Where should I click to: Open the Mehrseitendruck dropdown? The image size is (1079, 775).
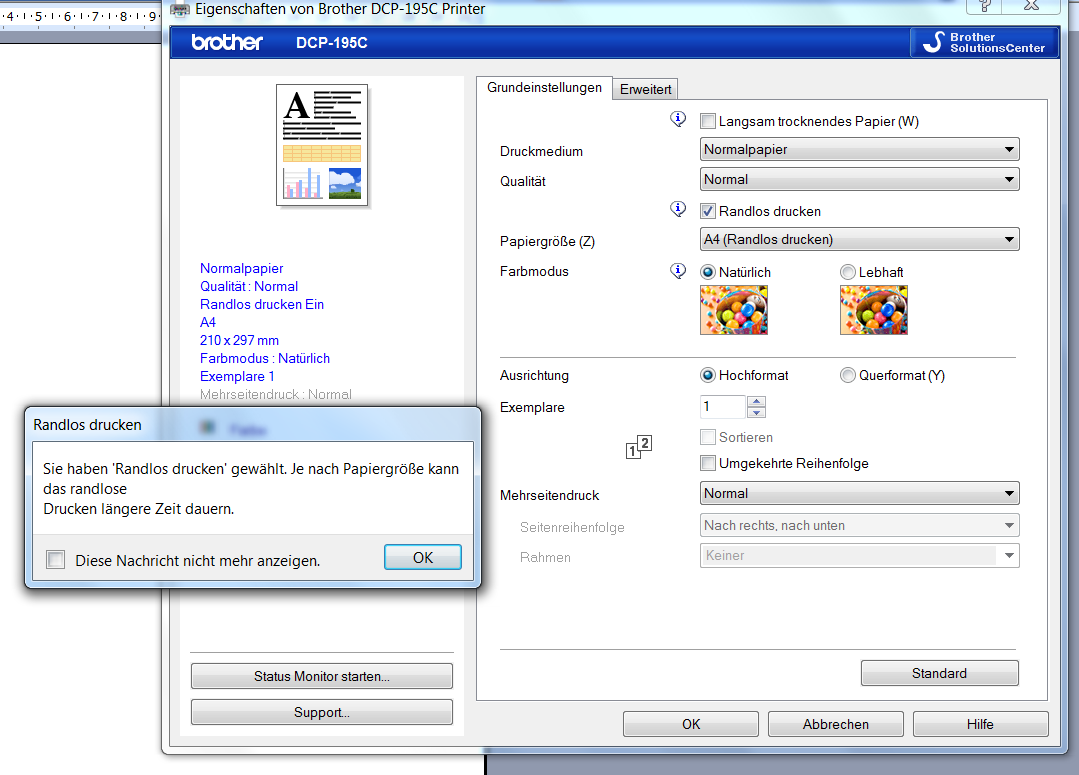tap(859, 493)
